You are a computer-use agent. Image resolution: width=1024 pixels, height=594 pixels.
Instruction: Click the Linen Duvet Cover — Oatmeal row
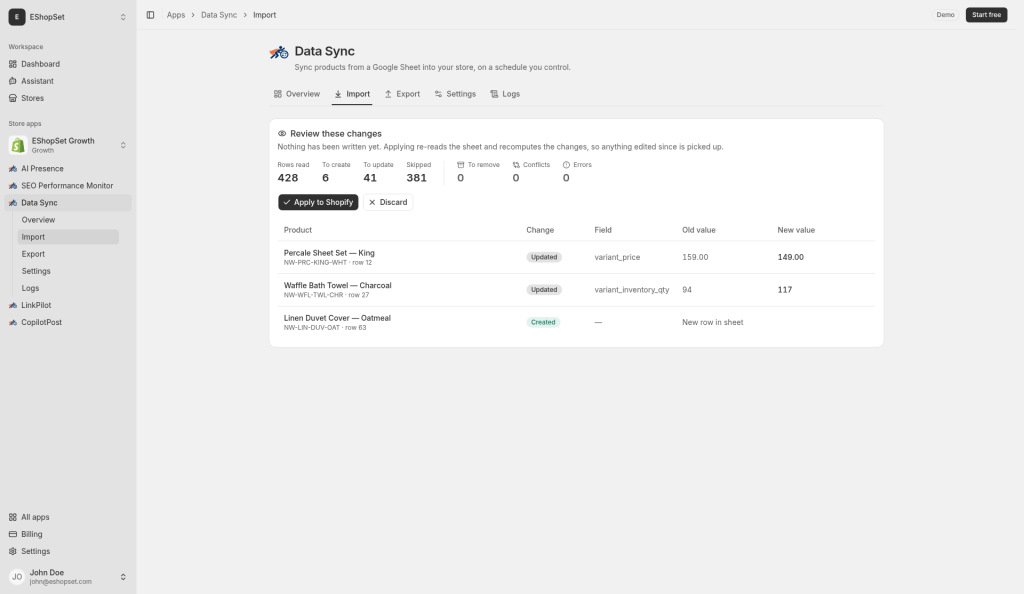(577, 322)
